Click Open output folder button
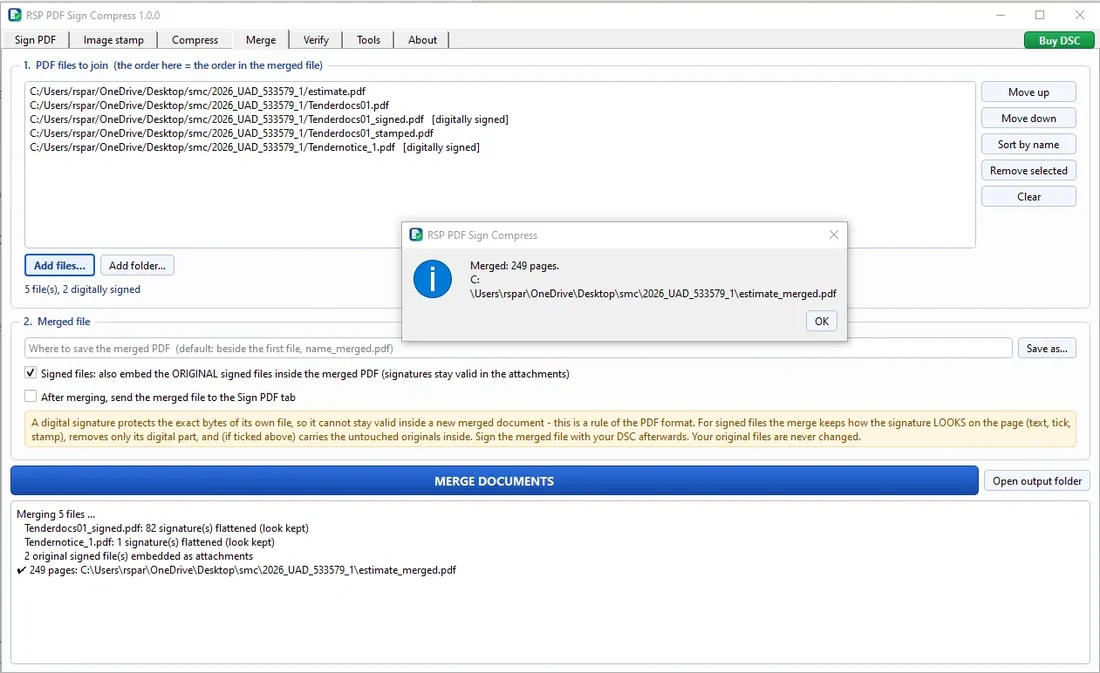 pos(1037,481)
